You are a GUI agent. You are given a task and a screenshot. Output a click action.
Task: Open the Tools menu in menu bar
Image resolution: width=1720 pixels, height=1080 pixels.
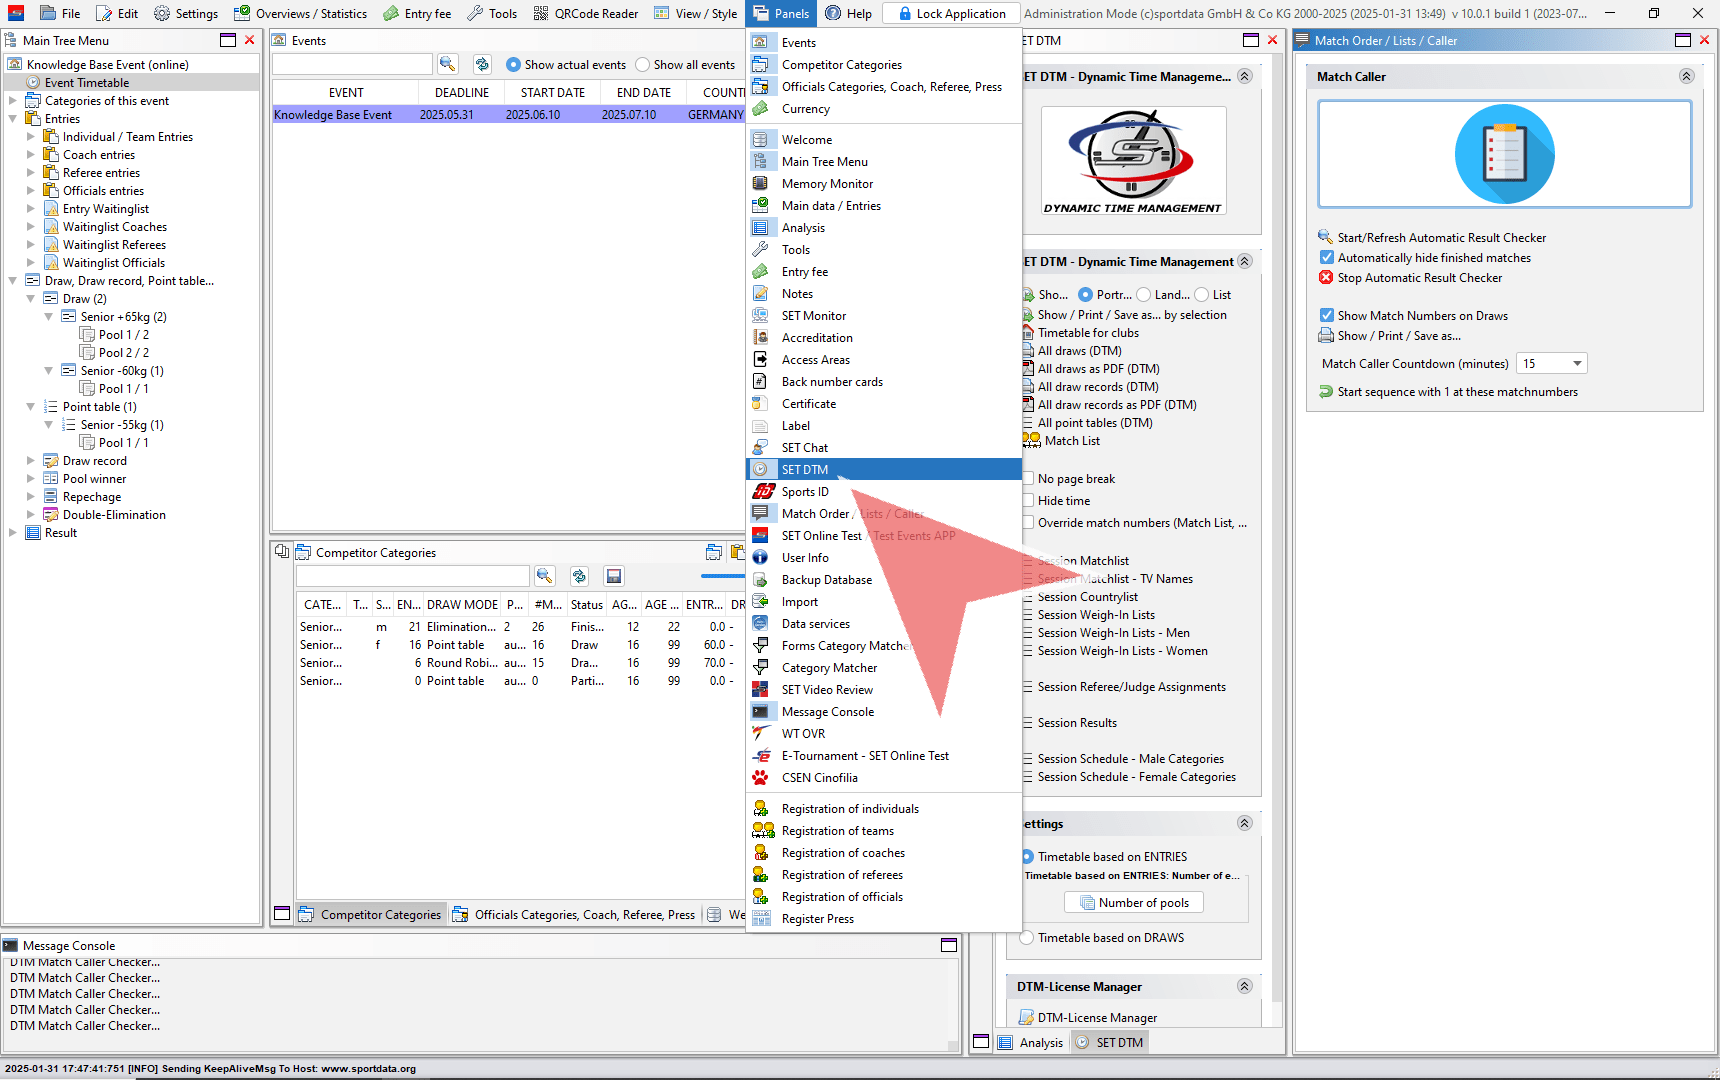[492, 13]
